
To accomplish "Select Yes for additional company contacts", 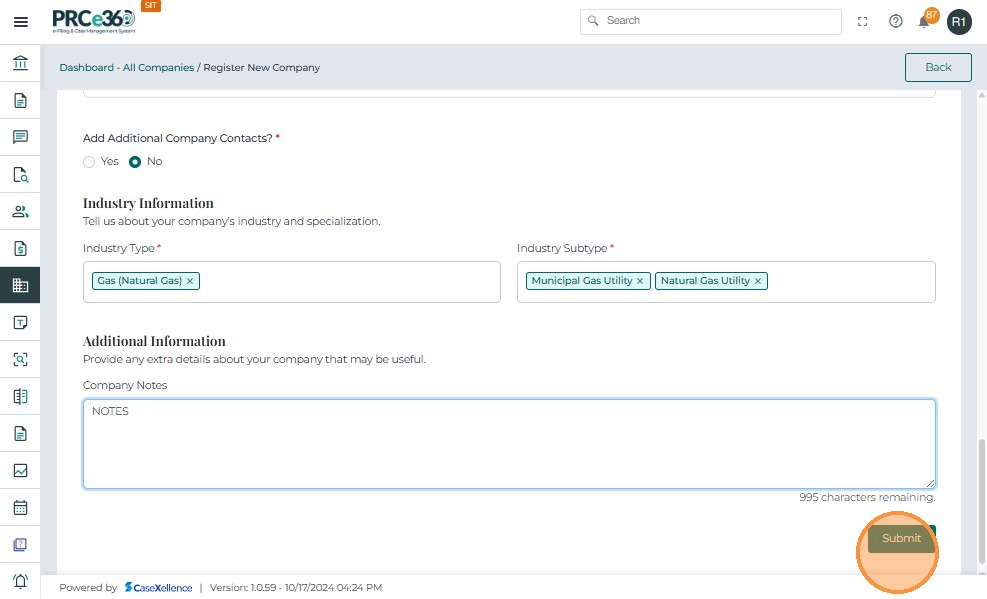I will [90, 162].
